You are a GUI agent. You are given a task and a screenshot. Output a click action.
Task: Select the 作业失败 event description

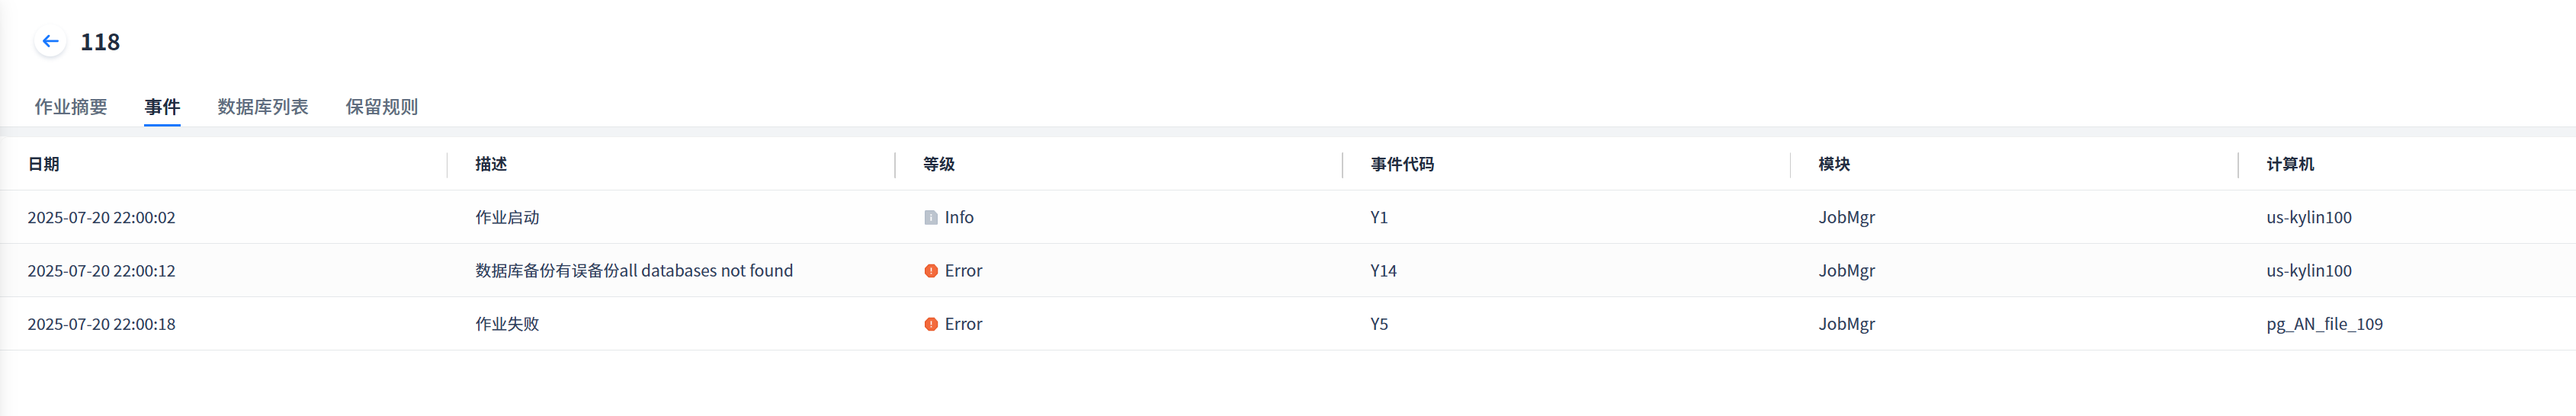(507, 324)
